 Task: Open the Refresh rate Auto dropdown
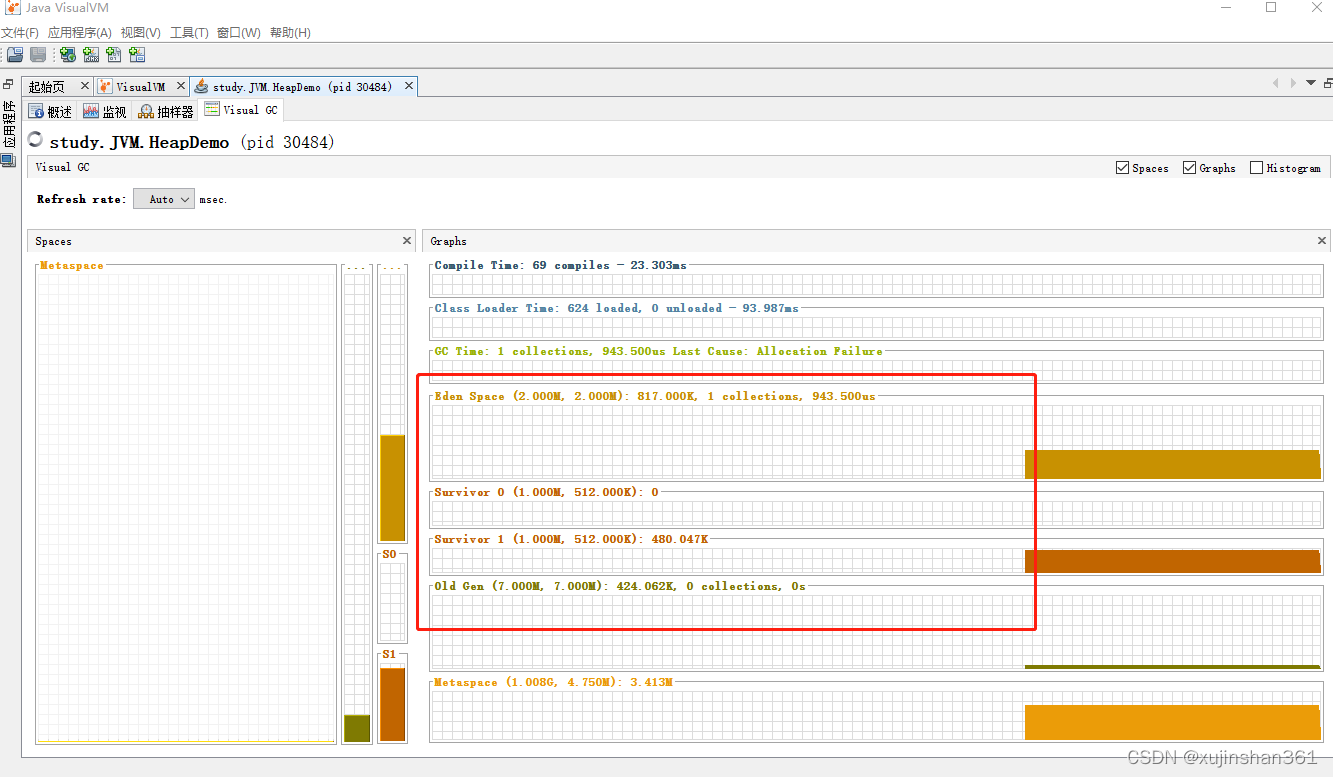[164, 199]
